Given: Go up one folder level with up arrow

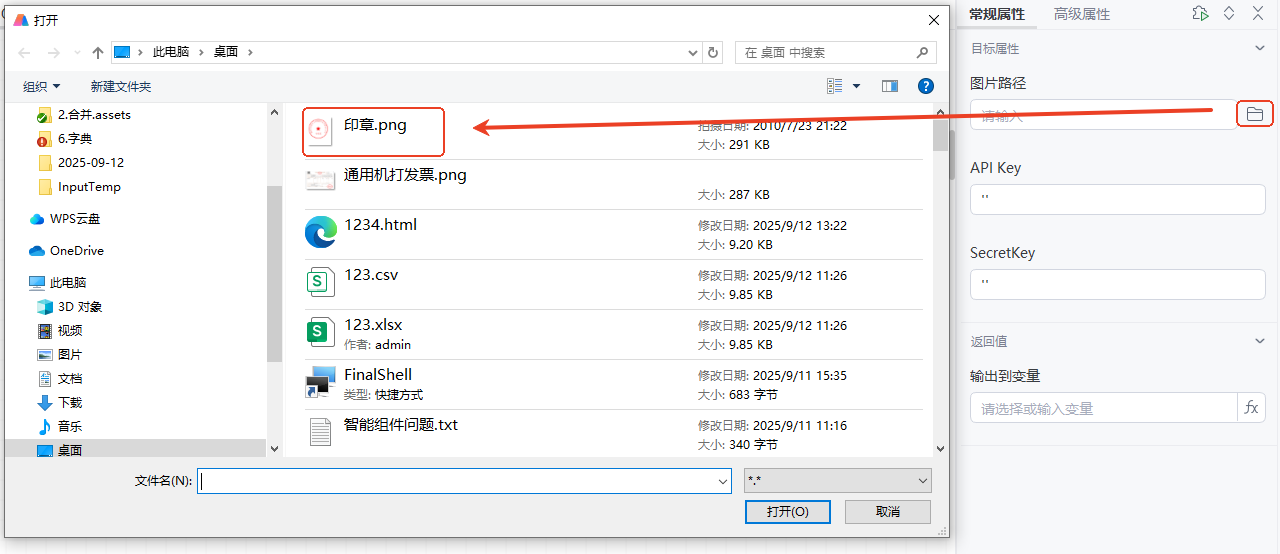Looking at the screenshot, I should point(97,52).
